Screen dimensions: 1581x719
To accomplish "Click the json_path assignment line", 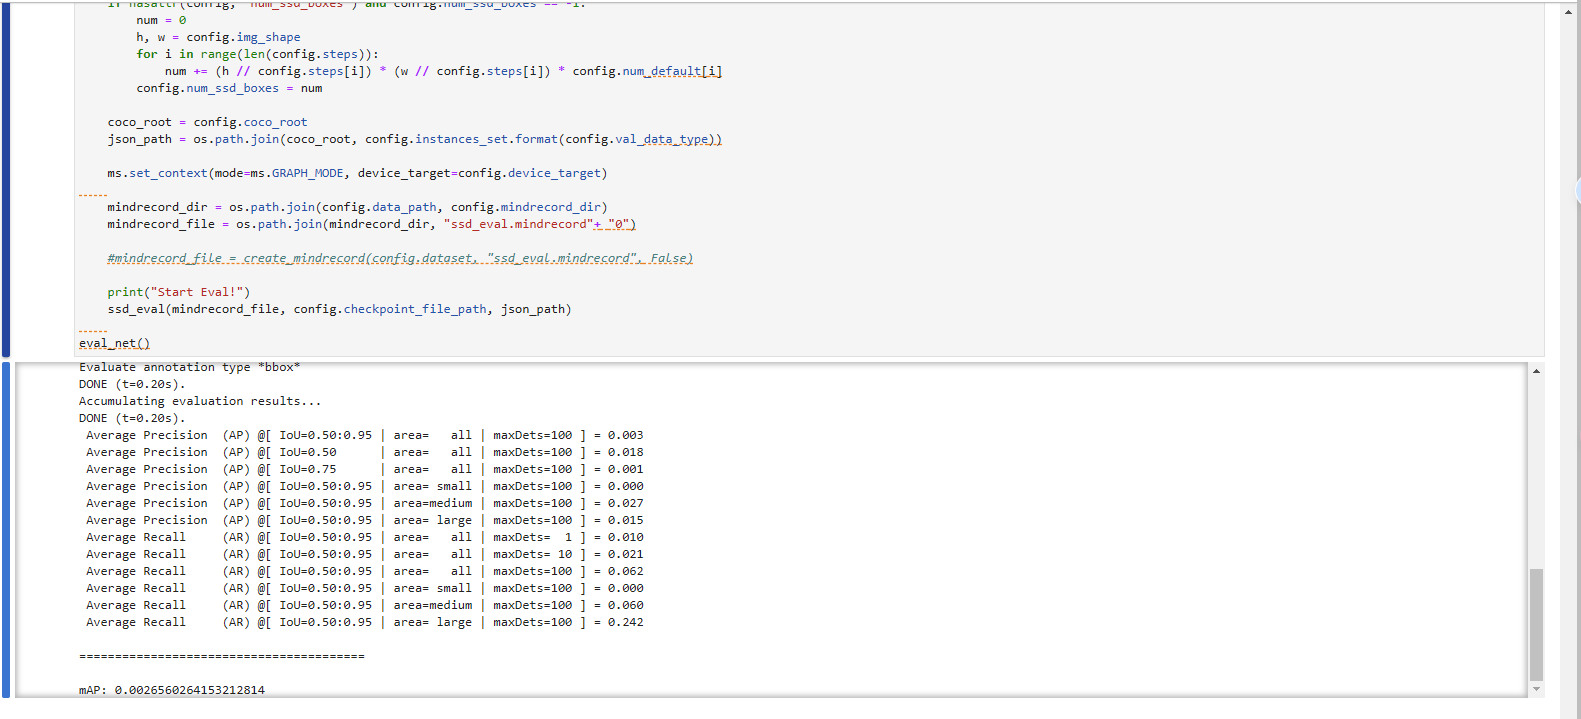I will [x=414, y=139].
